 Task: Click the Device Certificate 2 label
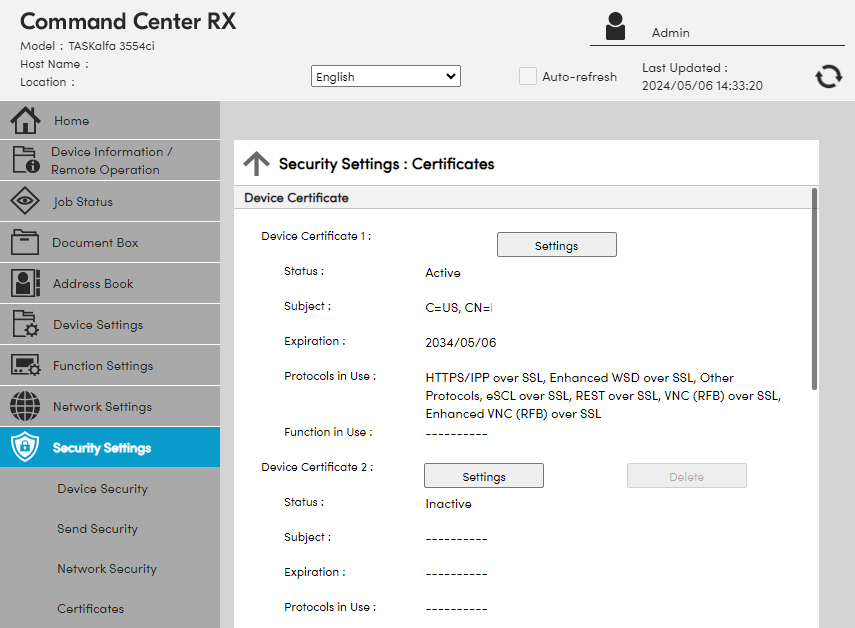317,467
